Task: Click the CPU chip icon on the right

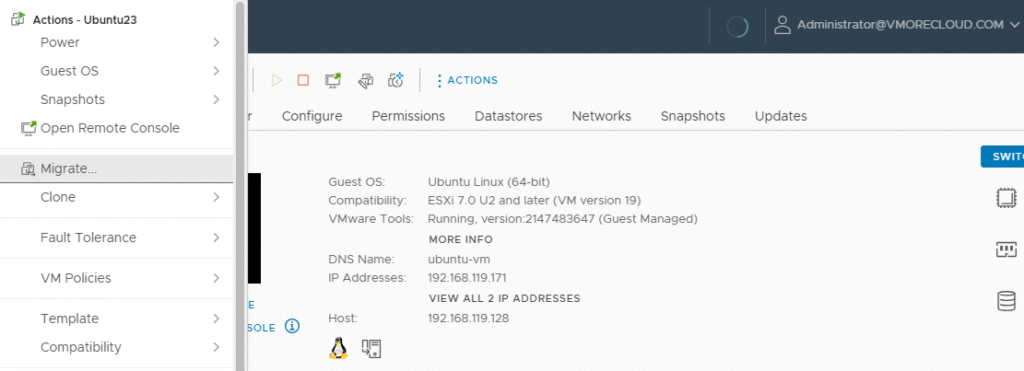Action: [x=1006, y=198]
